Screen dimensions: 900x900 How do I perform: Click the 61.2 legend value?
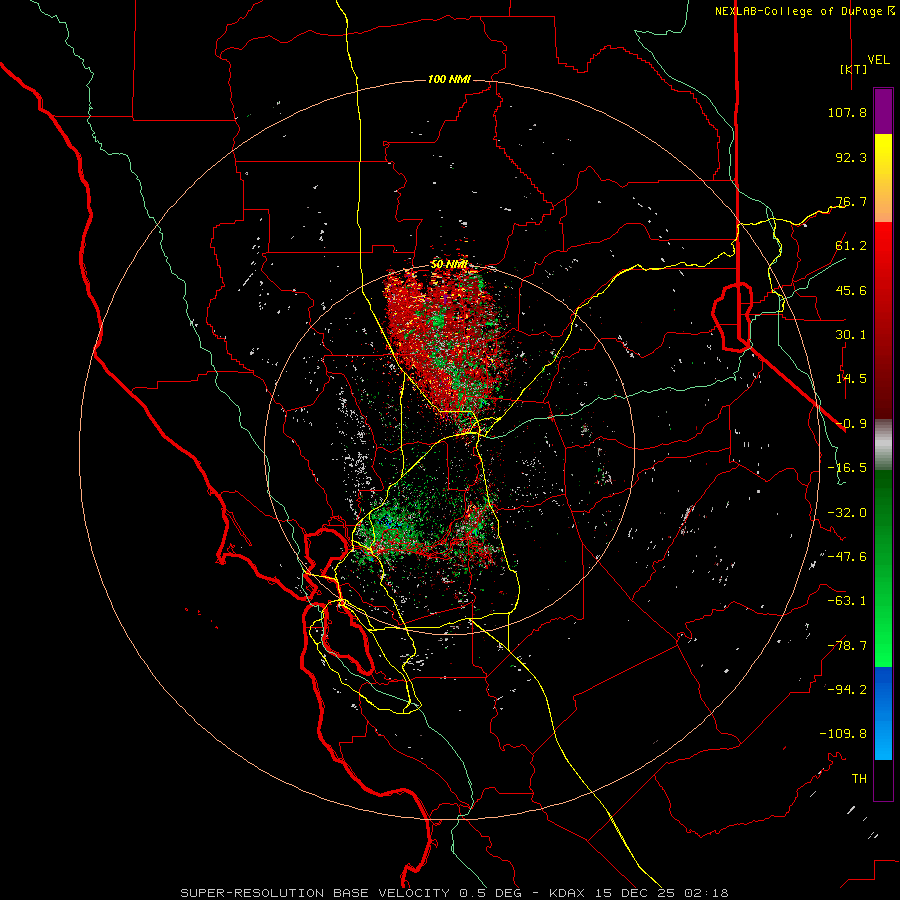[851, 246]
